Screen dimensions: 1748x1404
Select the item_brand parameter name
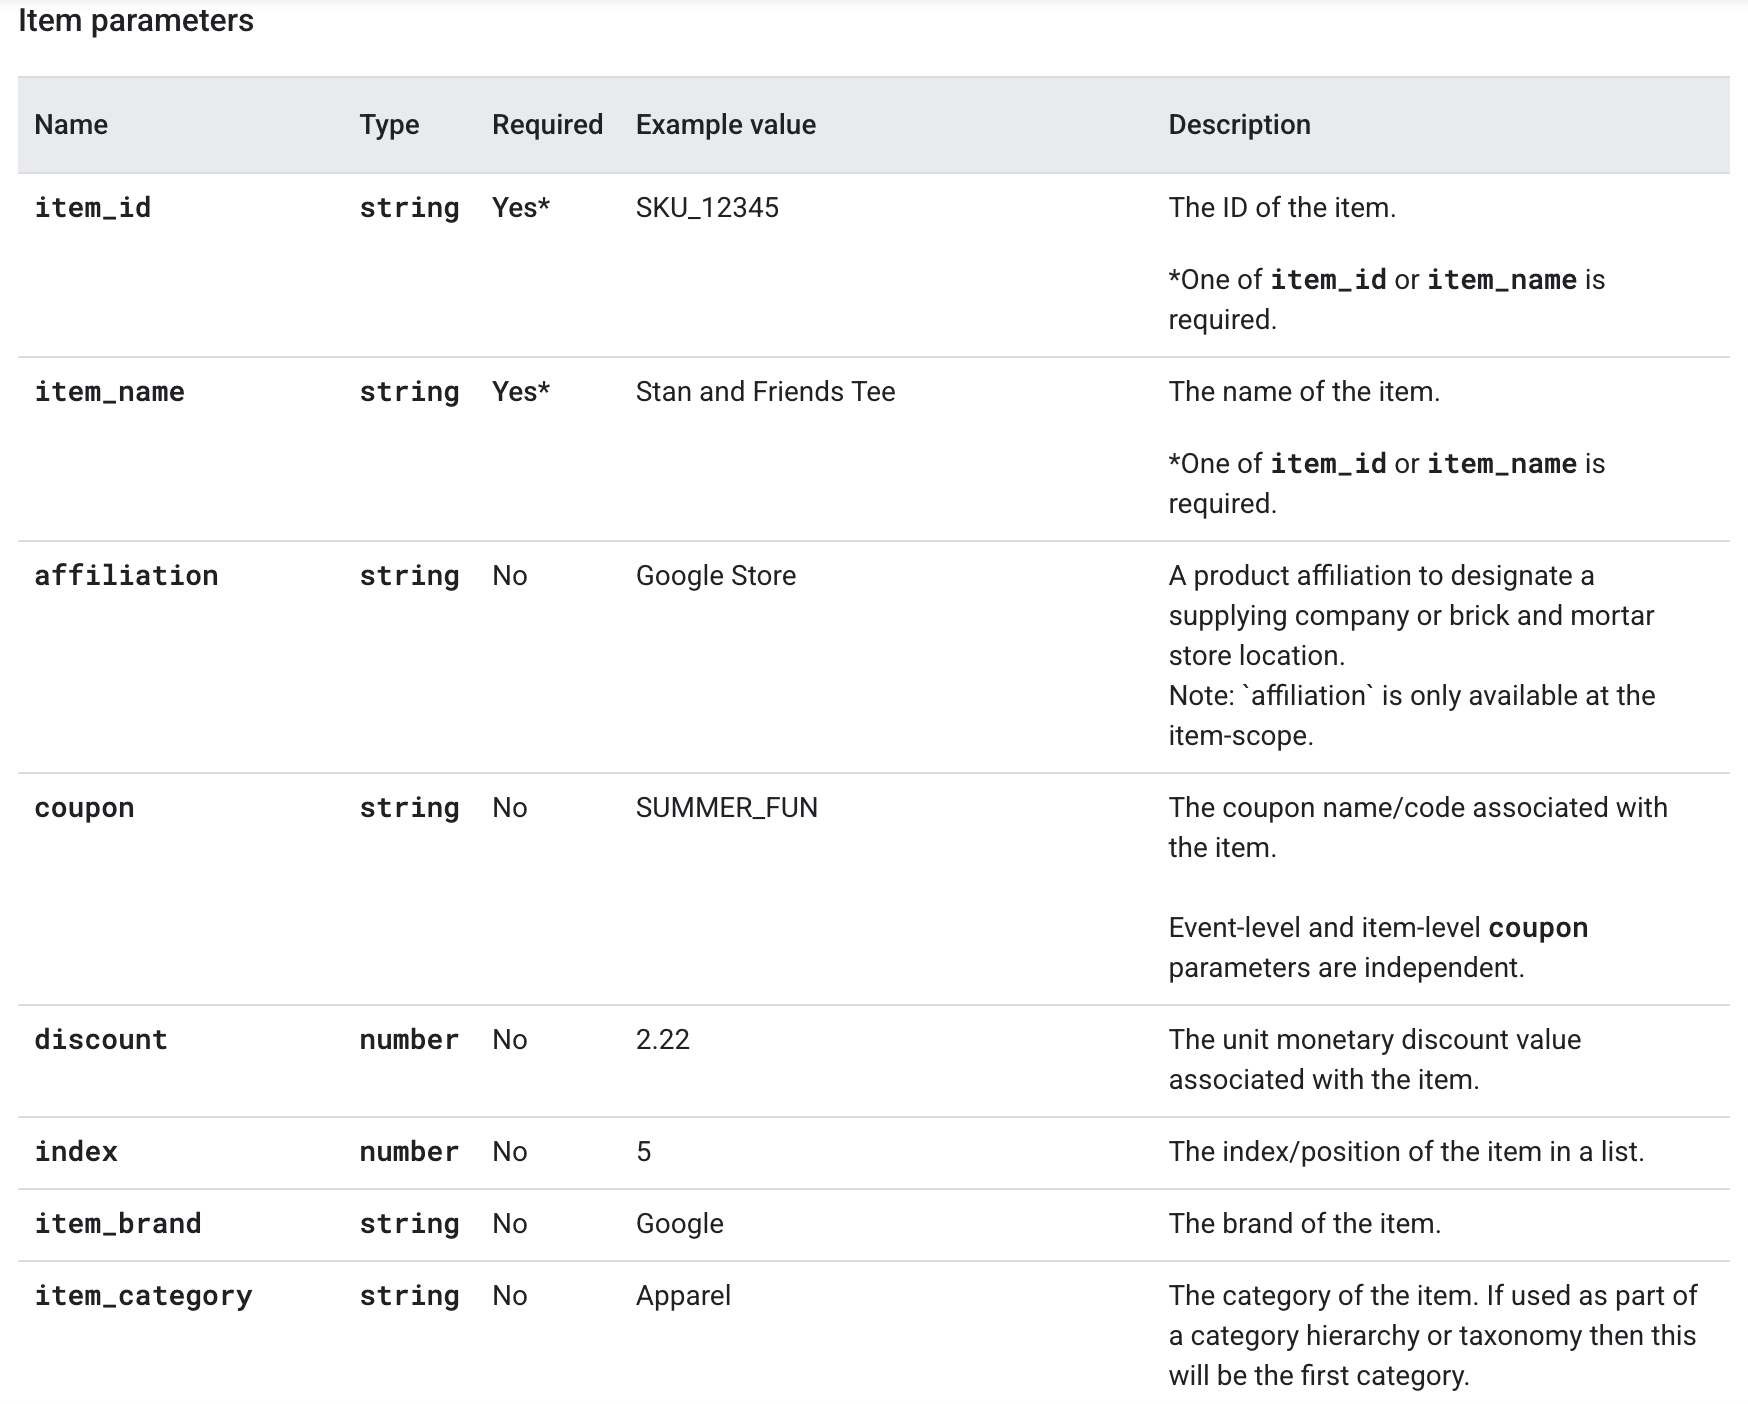(x=118, y=1223)
